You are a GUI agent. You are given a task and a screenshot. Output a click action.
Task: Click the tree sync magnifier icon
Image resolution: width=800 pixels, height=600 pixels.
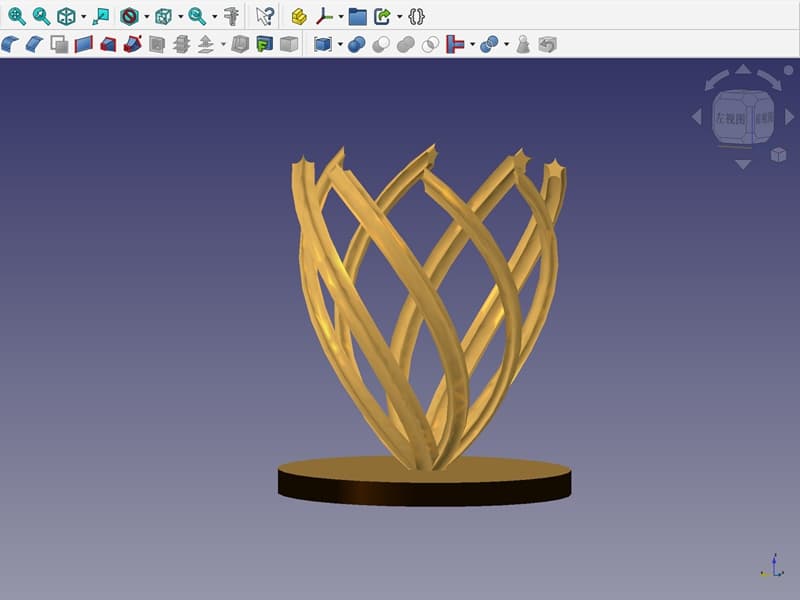point(197,16)
